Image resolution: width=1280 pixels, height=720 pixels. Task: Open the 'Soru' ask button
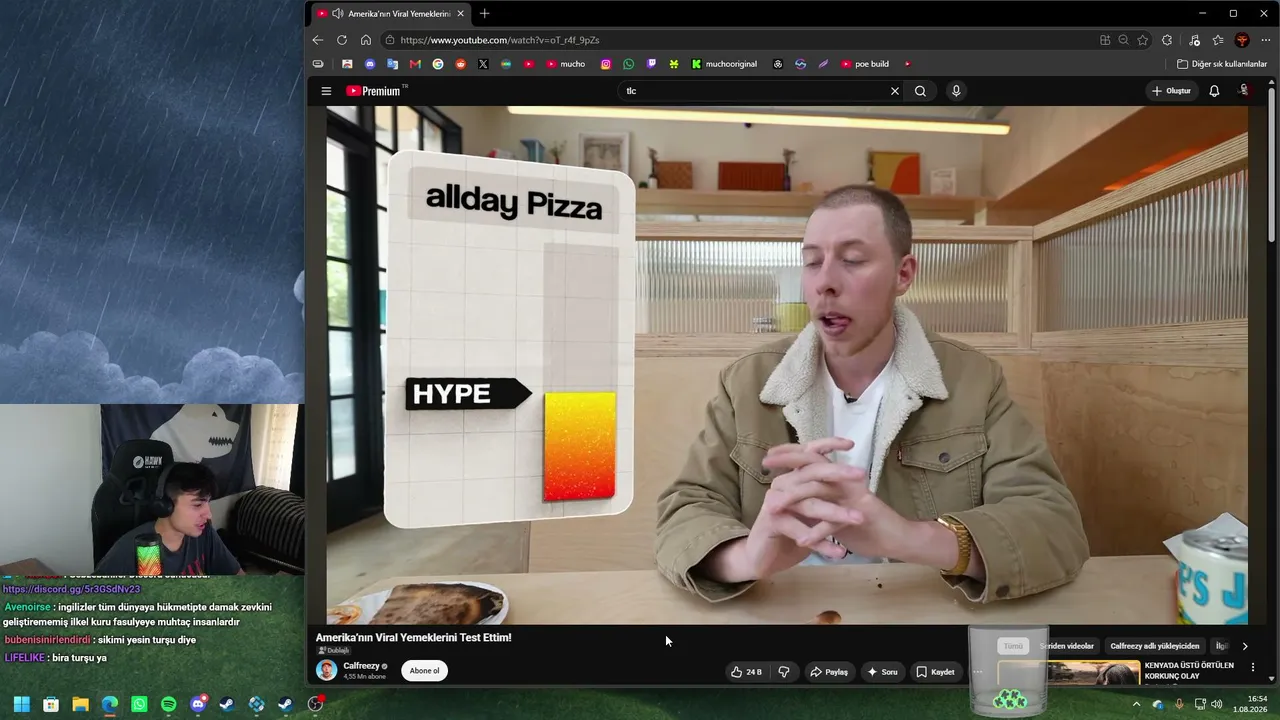882,672
